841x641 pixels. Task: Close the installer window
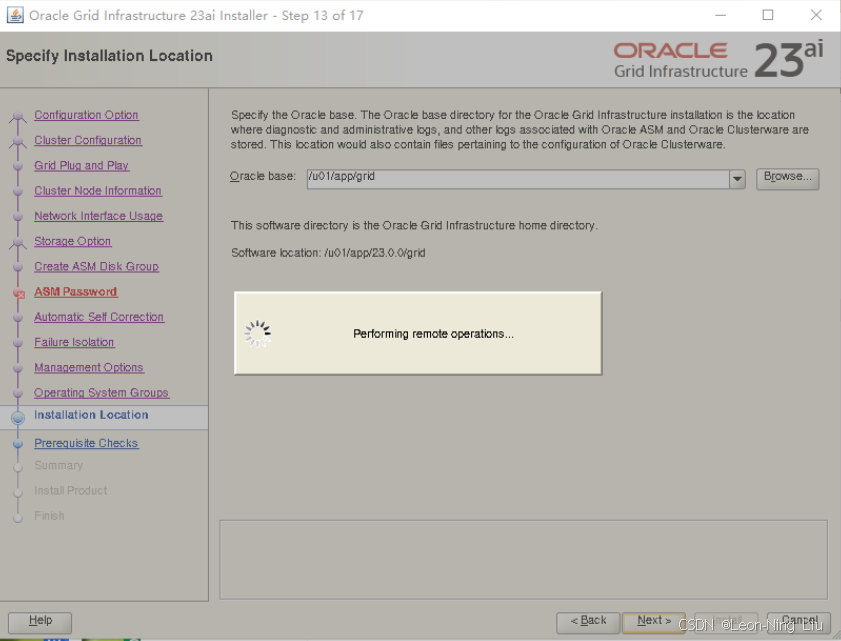pos(816,15)
